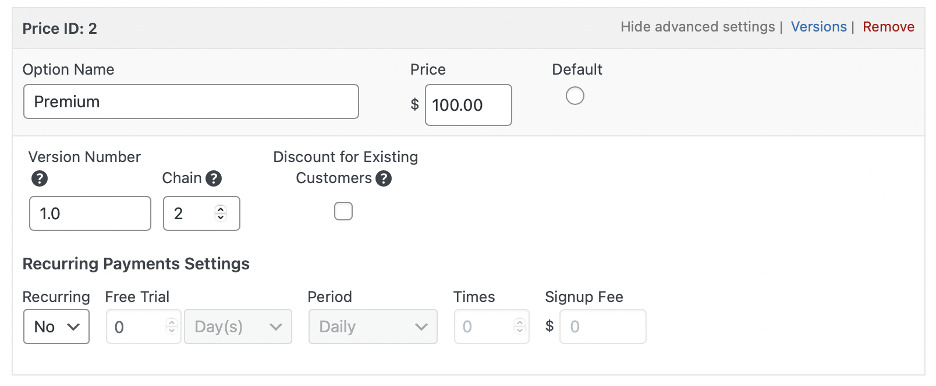Expand the Free Trial Day(s) unit dropdown

click(x=238, y=326)
